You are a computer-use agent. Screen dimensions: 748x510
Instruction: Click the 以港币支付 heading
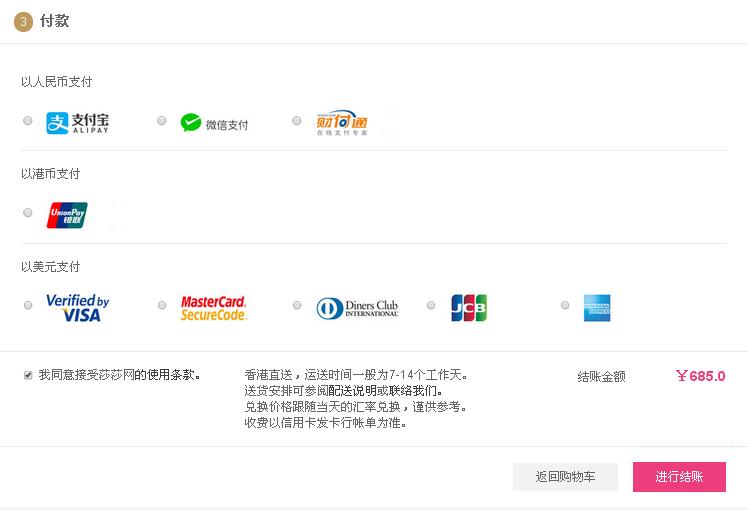[50, 174]
